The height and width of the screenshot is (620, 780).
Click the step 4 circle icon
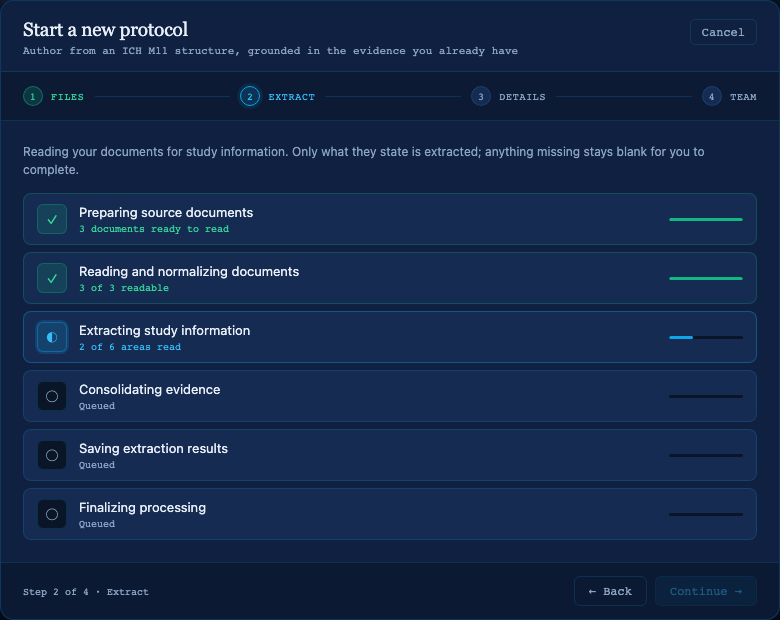711,97
